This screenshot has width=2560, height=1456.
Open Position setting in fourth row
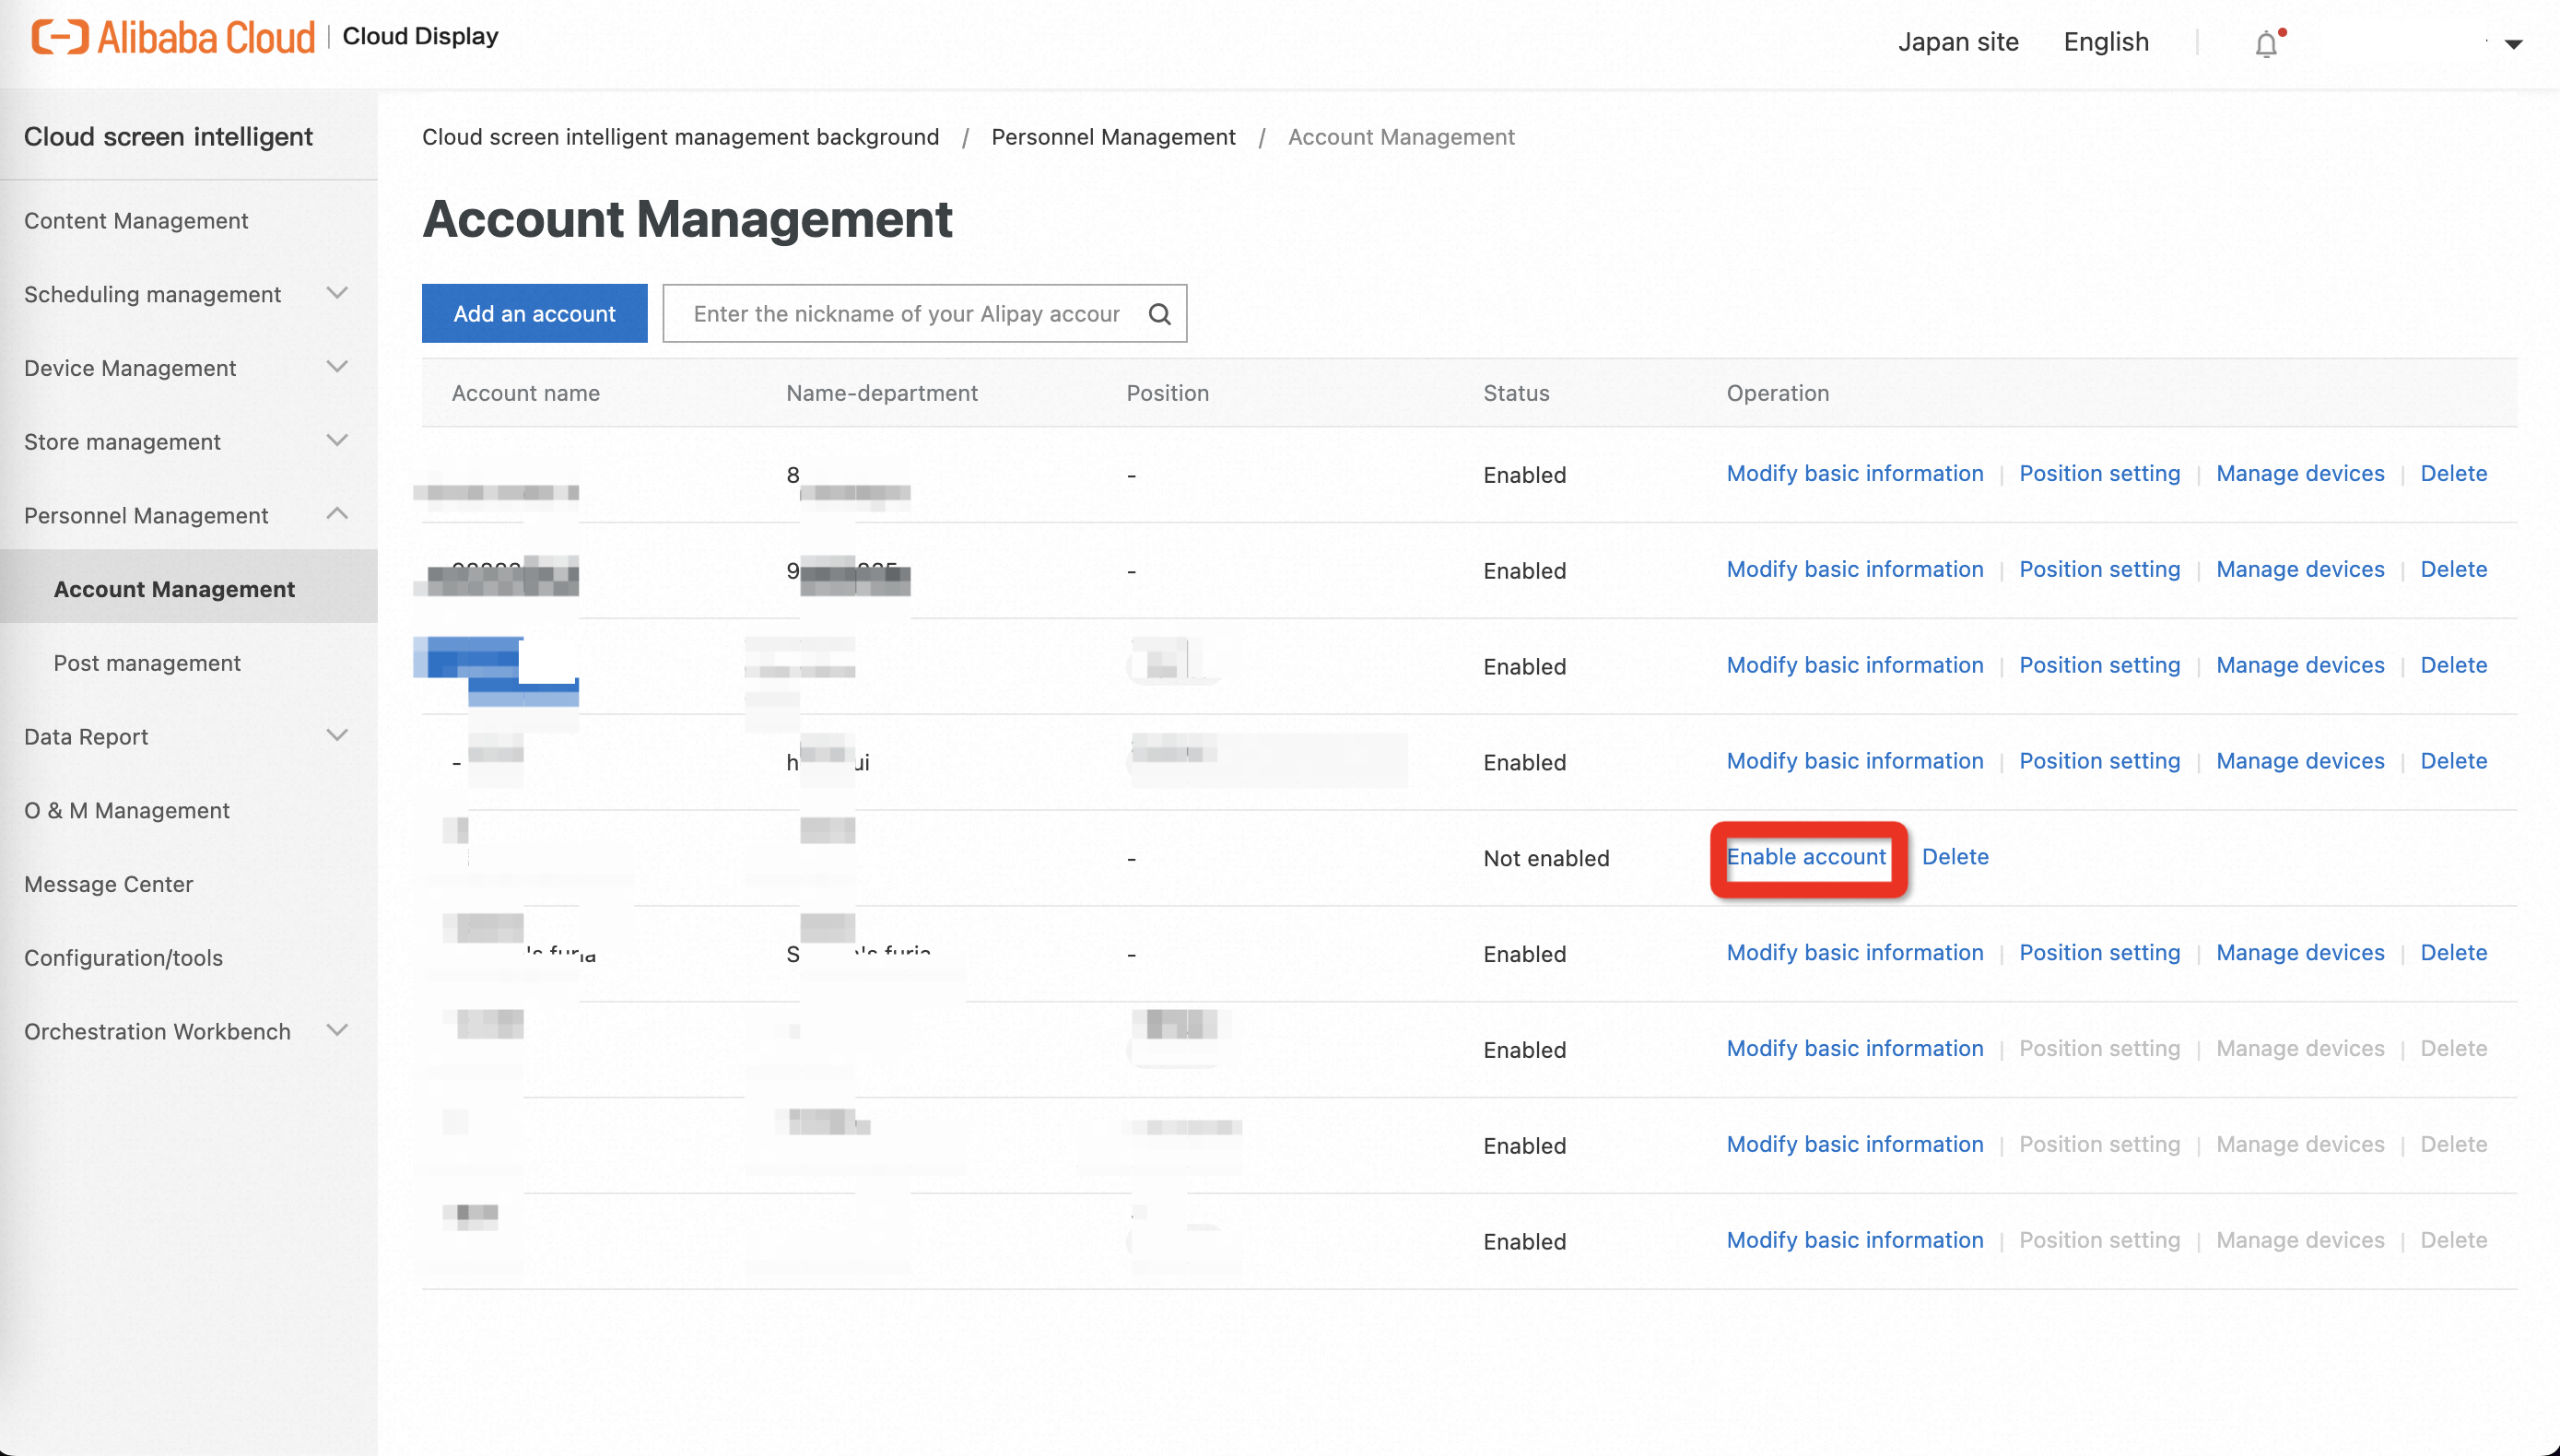[2099, 762]
